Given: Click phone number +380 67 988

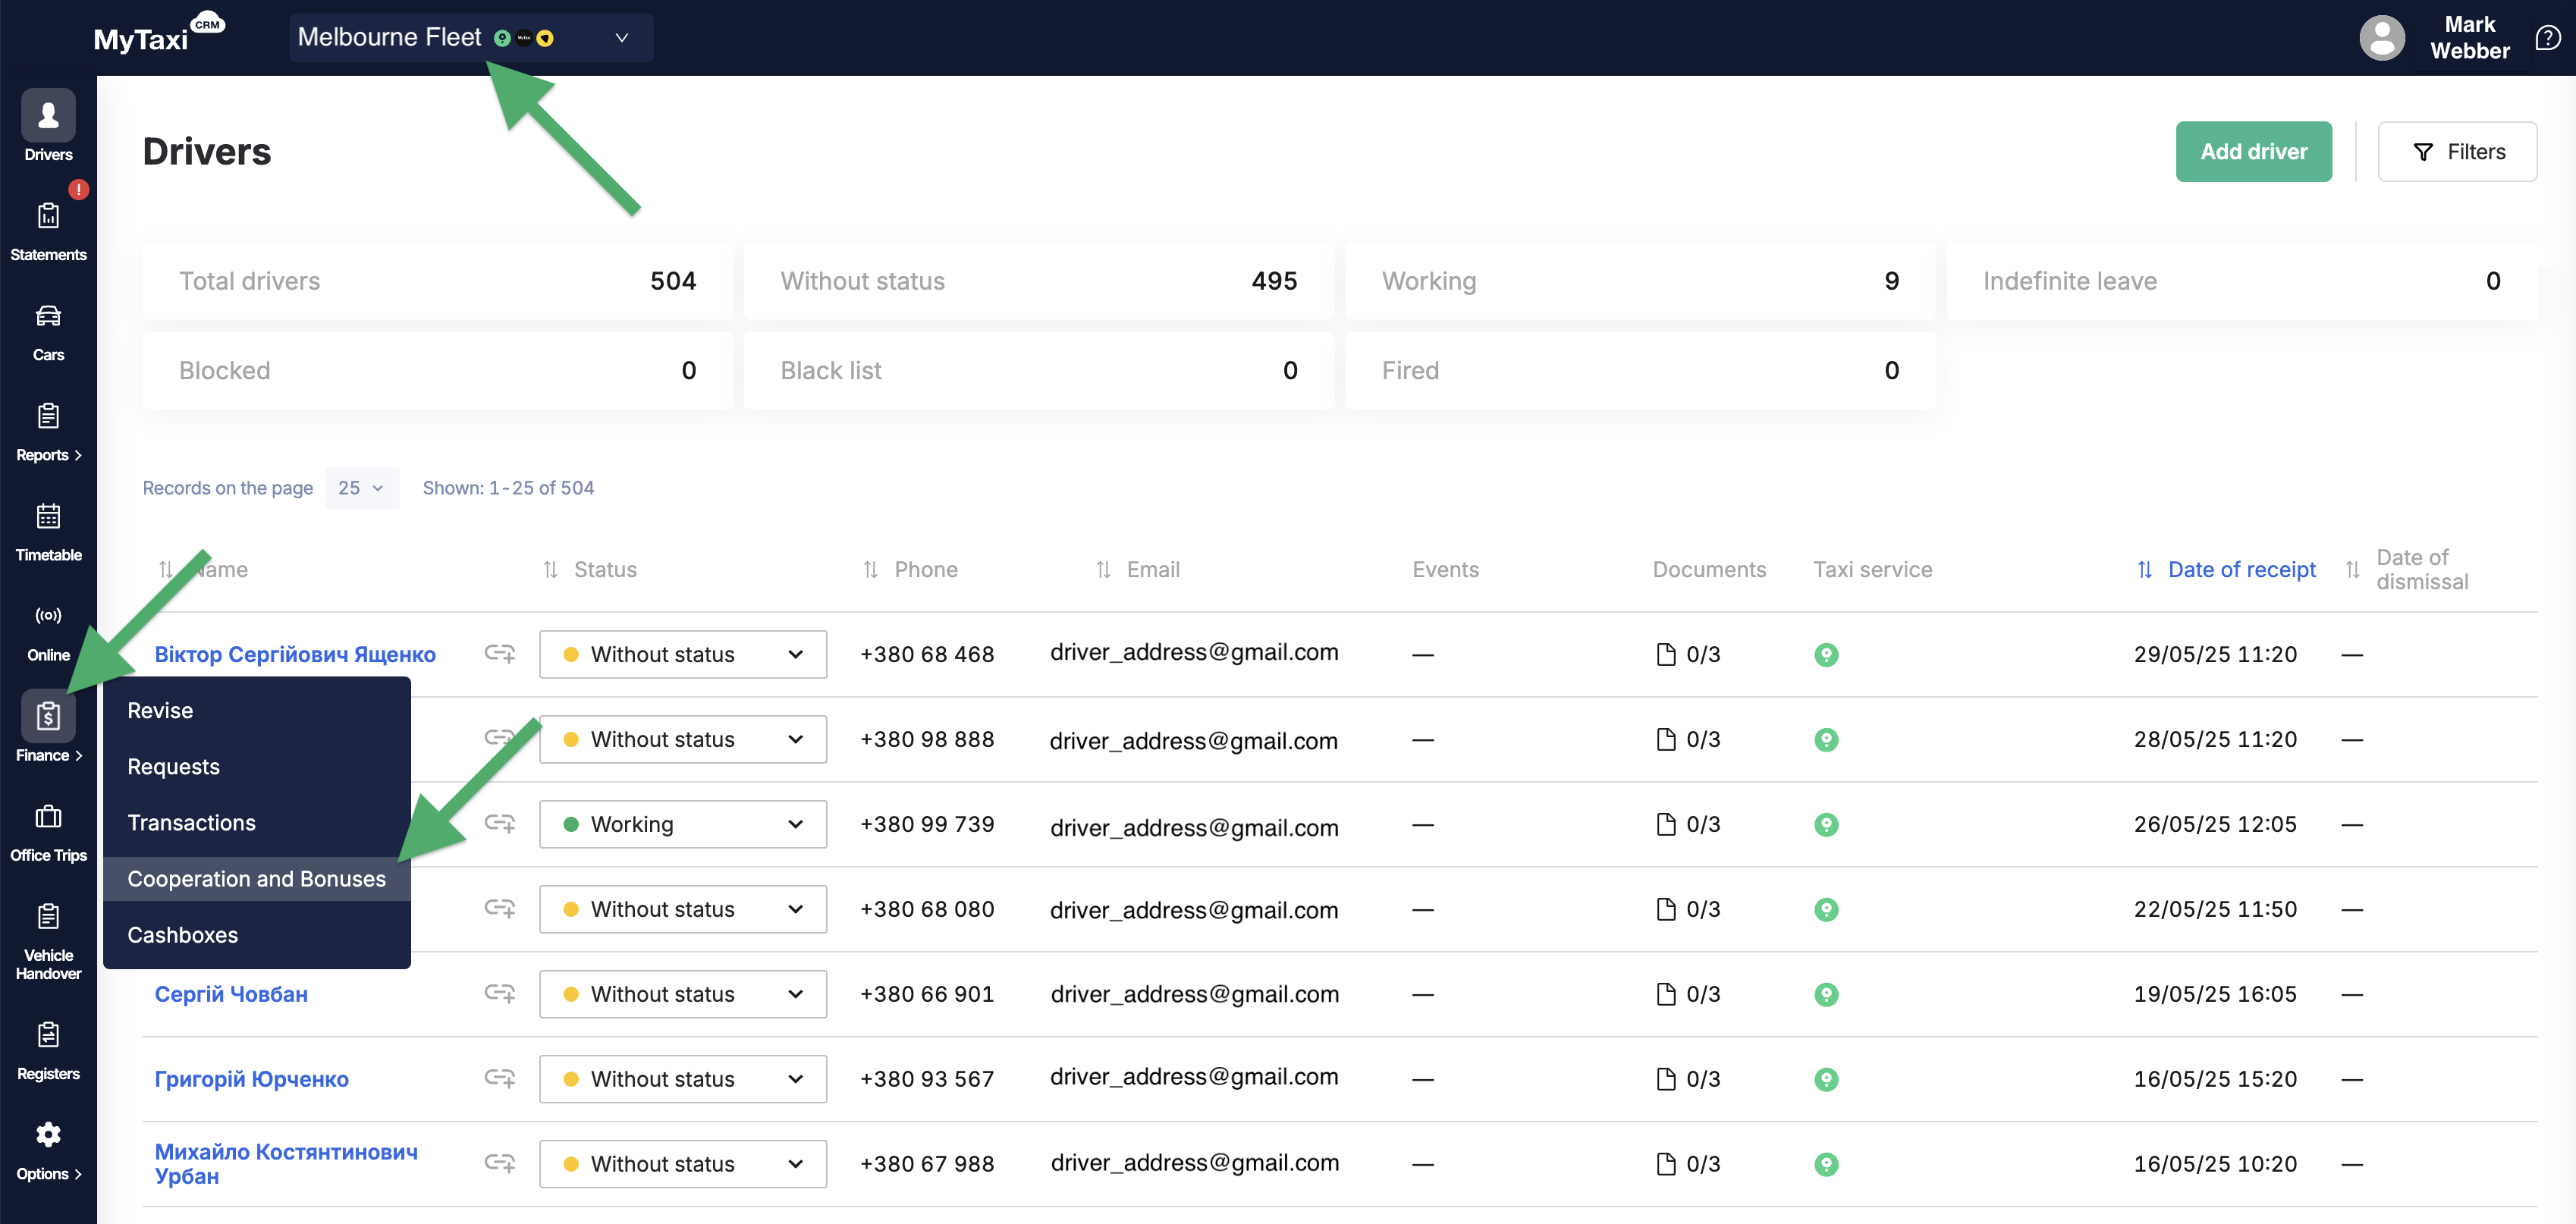Looking at the screenshot, I should pyautogui.click(x=927, y=1164).
